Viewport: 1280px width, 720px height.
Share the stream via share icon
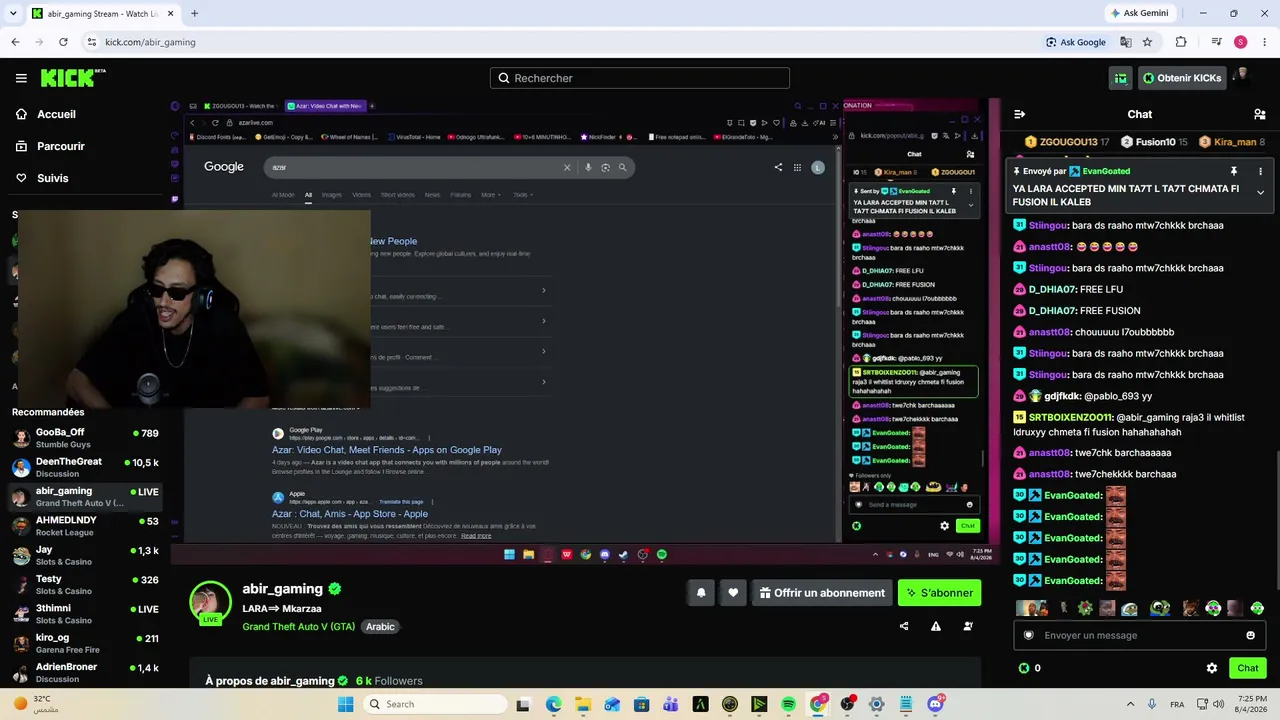[904, 626]
